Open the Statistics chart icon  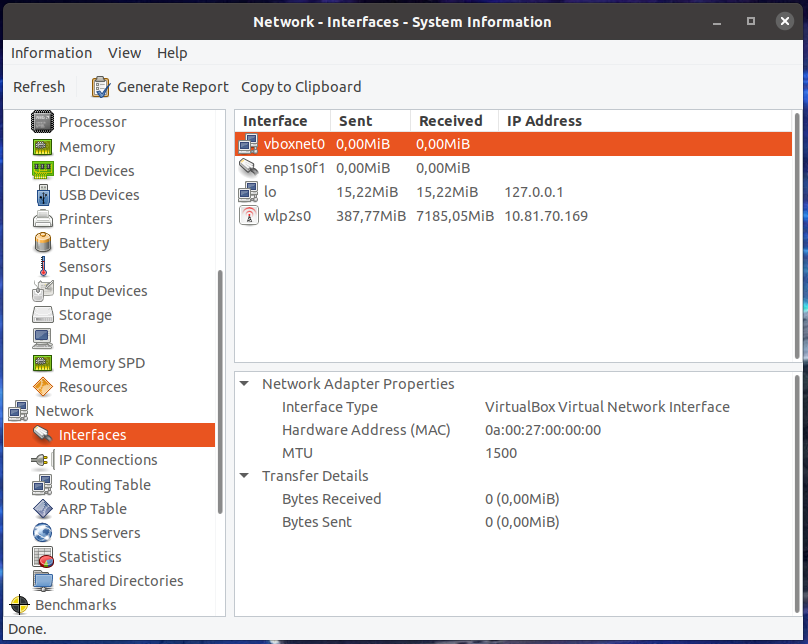coord(42,557)
